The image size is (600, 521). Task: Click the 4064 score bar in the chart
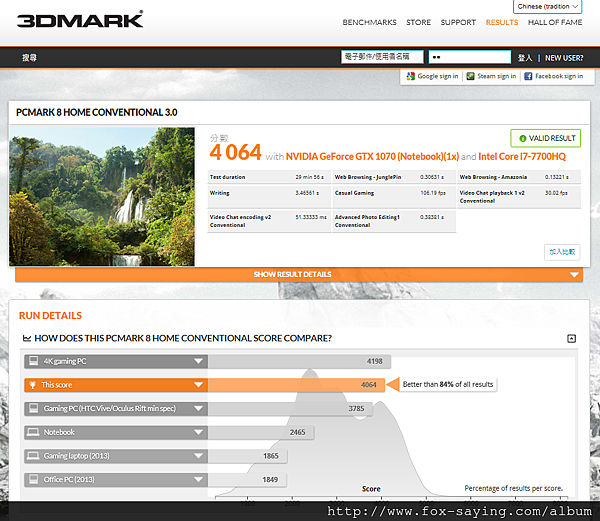point(297,385)
